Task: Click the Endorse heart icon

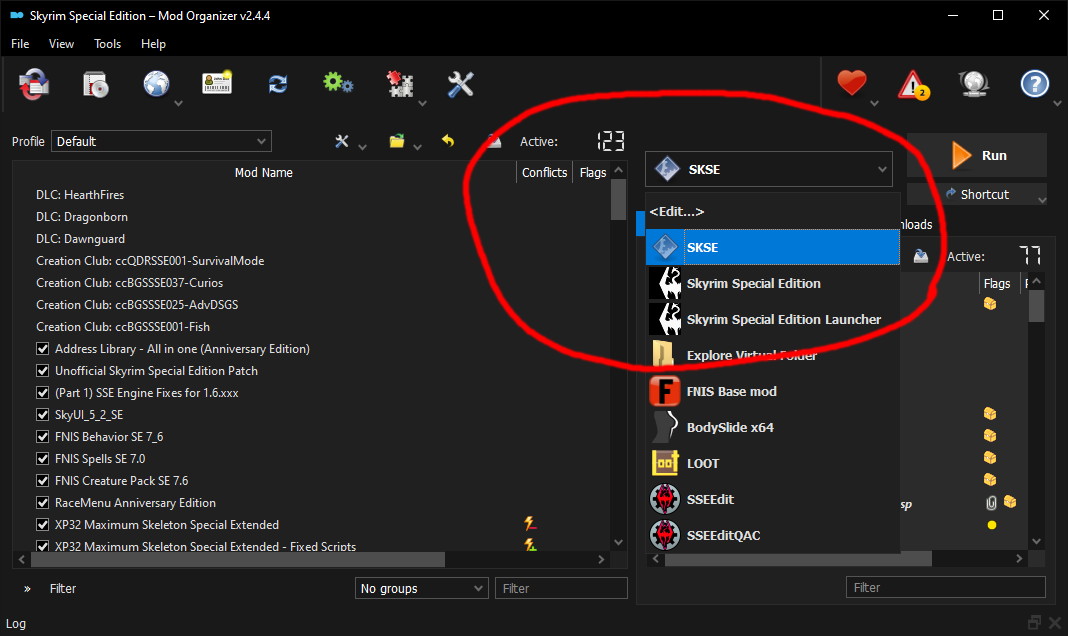Action: pos(851,84)
